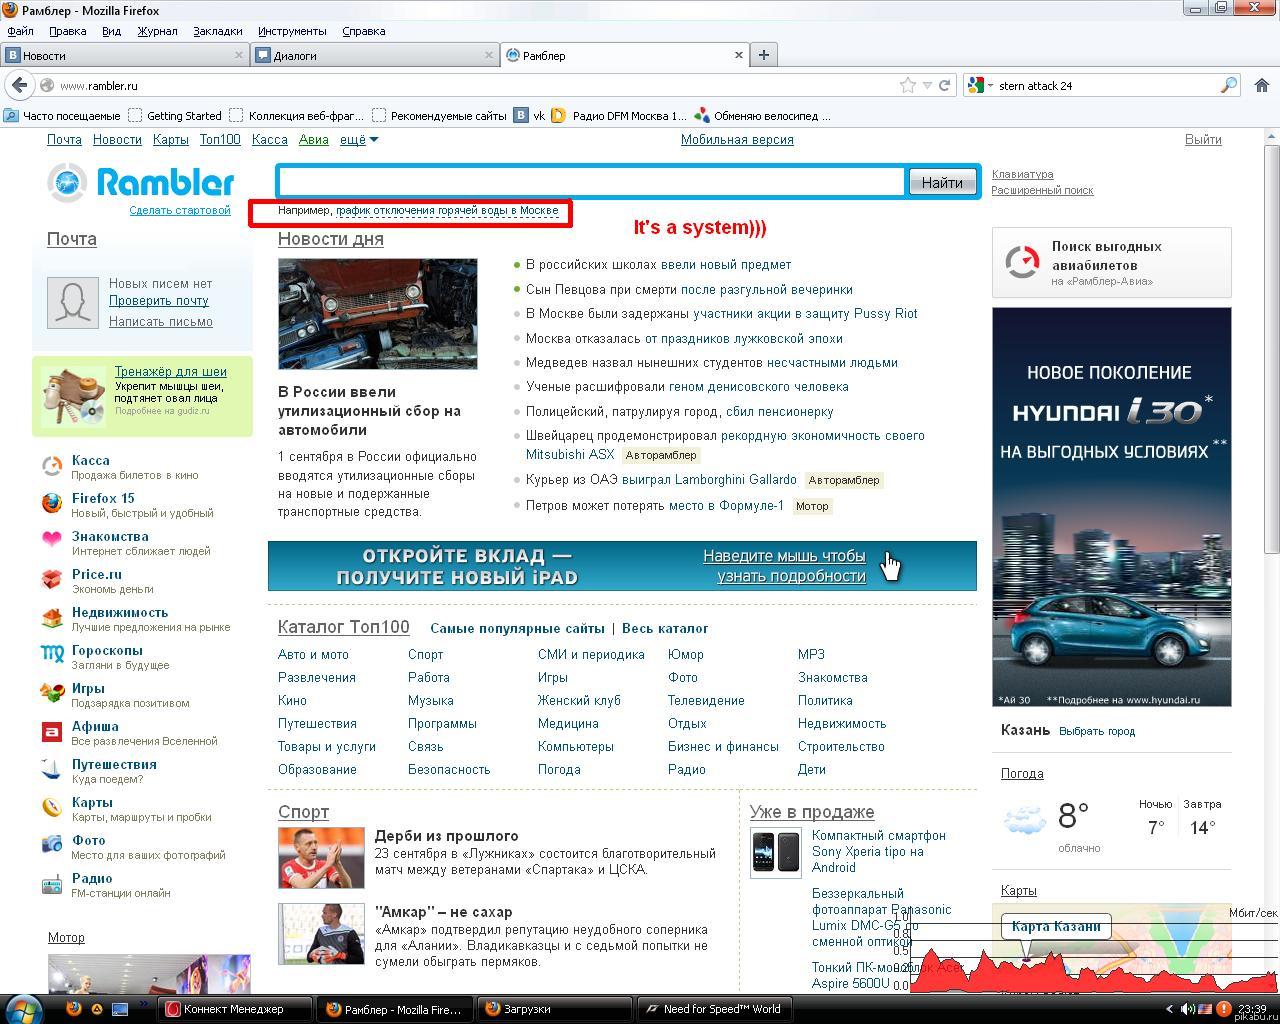Click the Карты compass icon
The height and width of the screenshot is (1024, 1280).
point(52,807)
